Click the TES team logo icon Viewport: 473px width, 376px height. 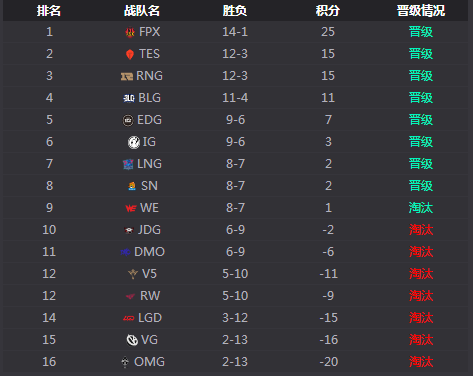tap(130, 54)
